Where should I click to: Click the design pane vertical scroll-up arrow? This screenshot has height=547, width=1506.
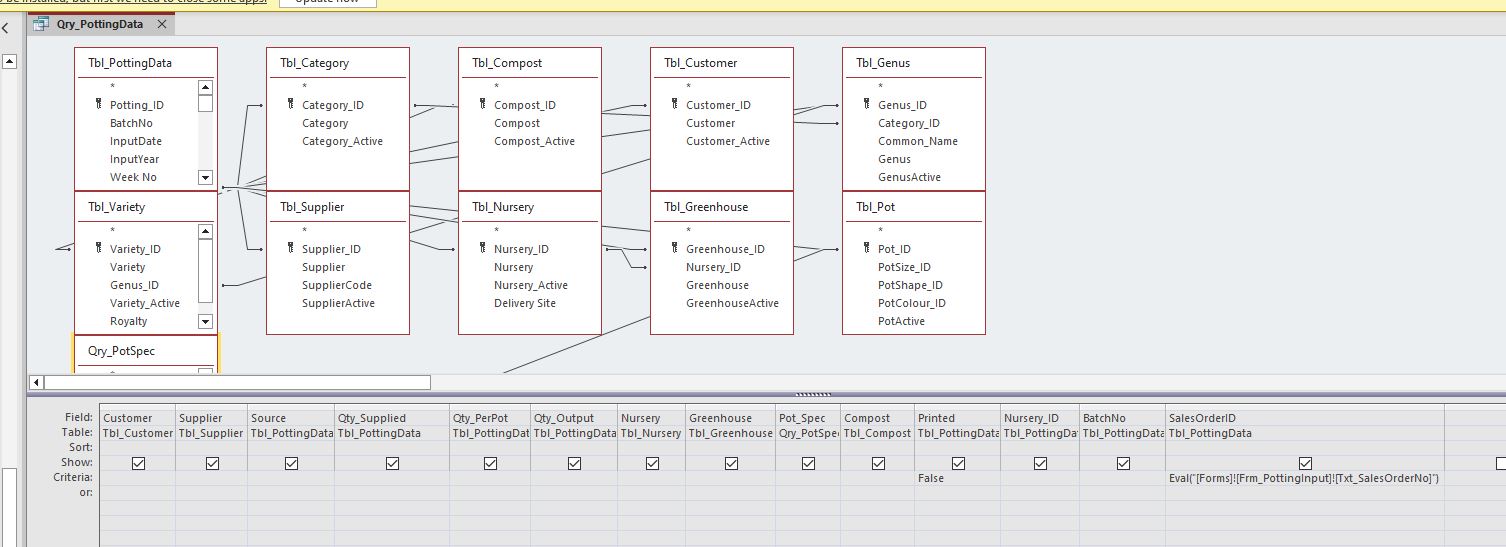[10, 61]
